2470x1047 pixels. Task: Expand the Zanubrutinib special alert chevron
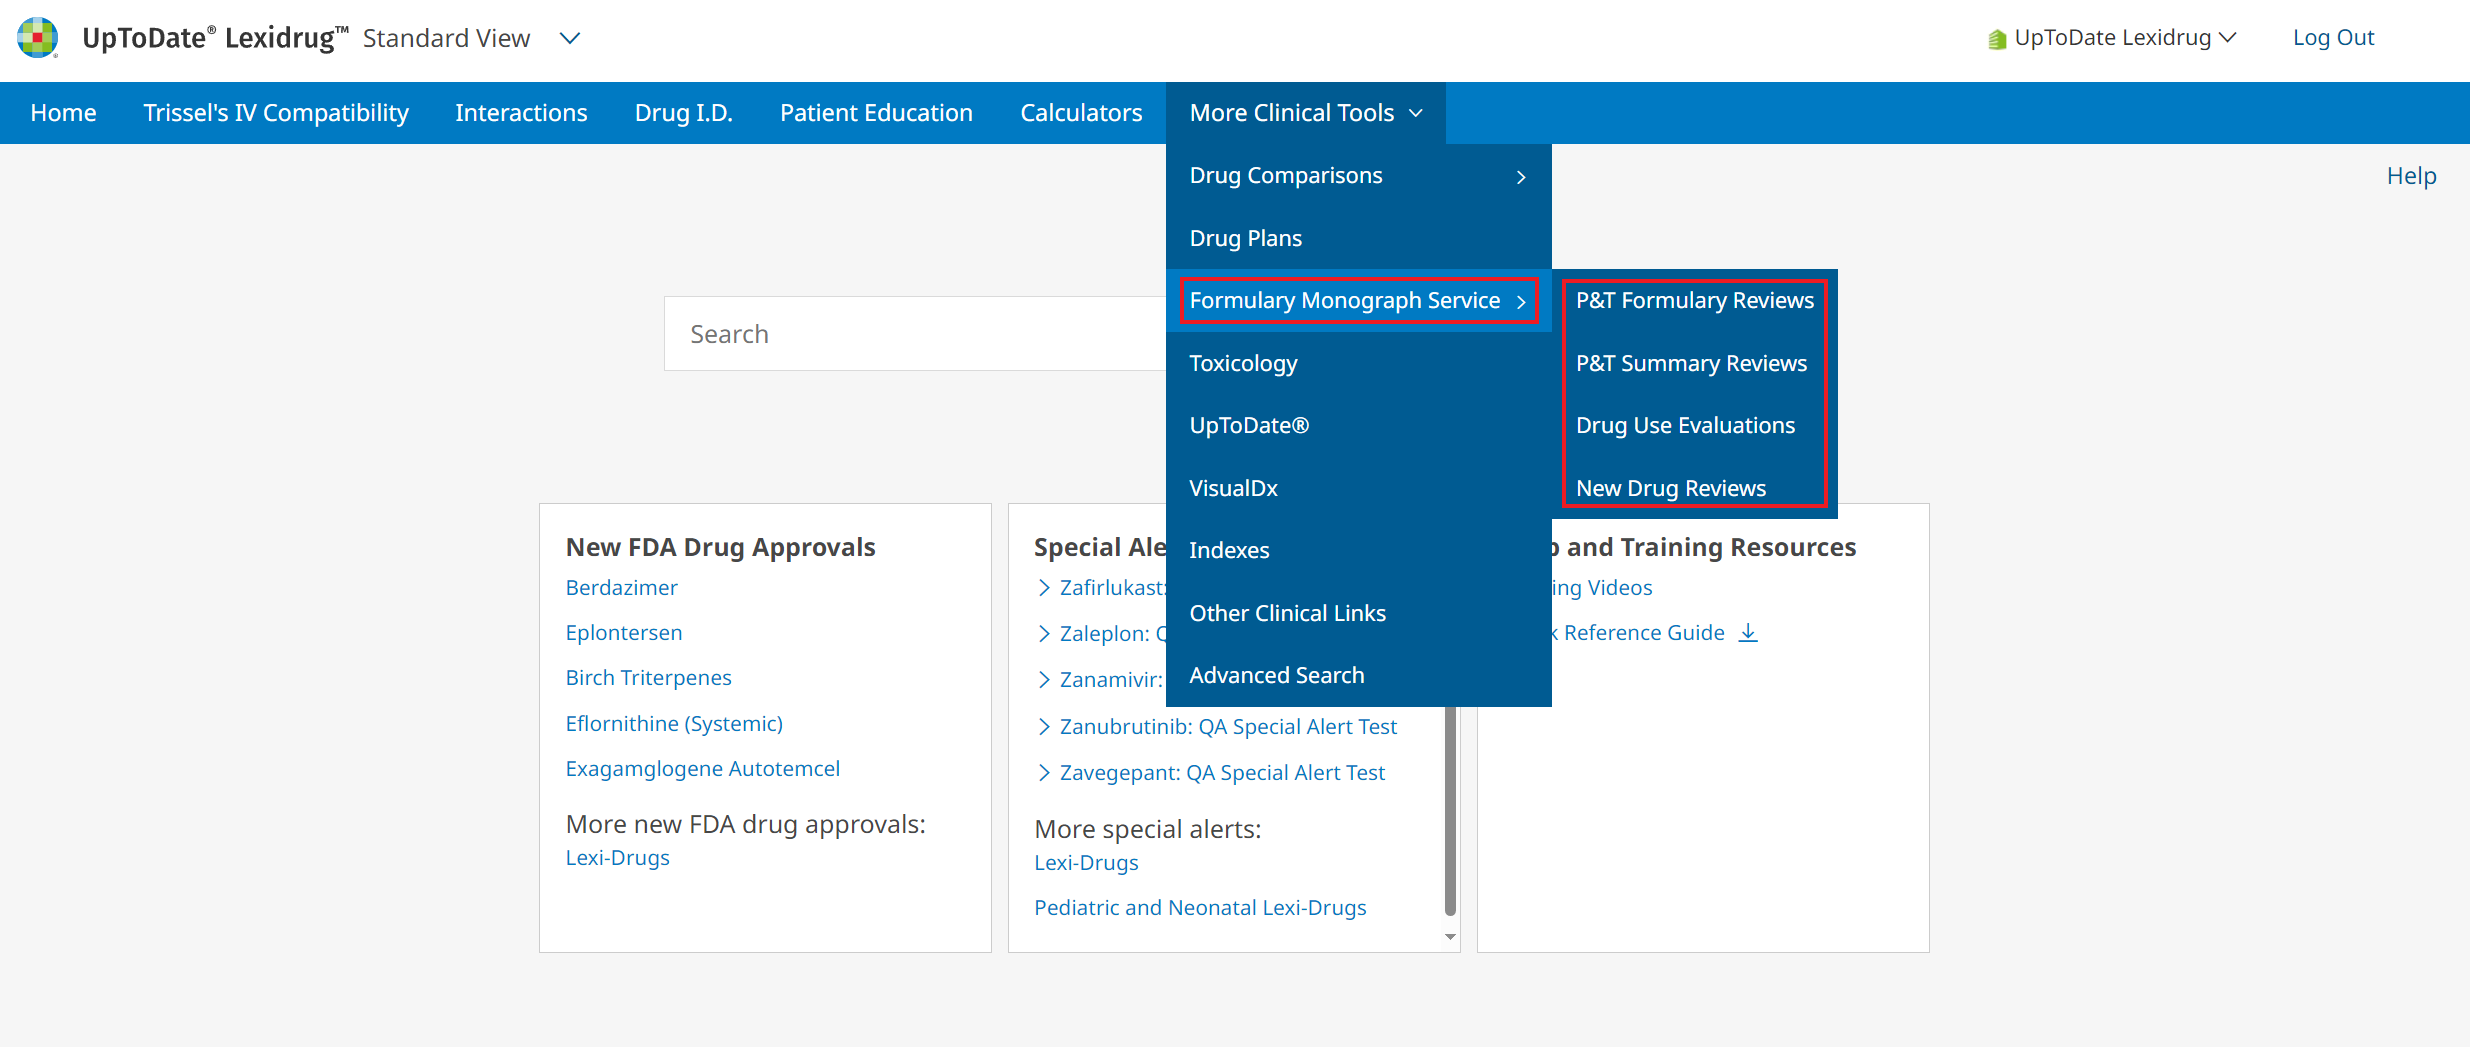pyautogui.click(x=1044, y=727)
